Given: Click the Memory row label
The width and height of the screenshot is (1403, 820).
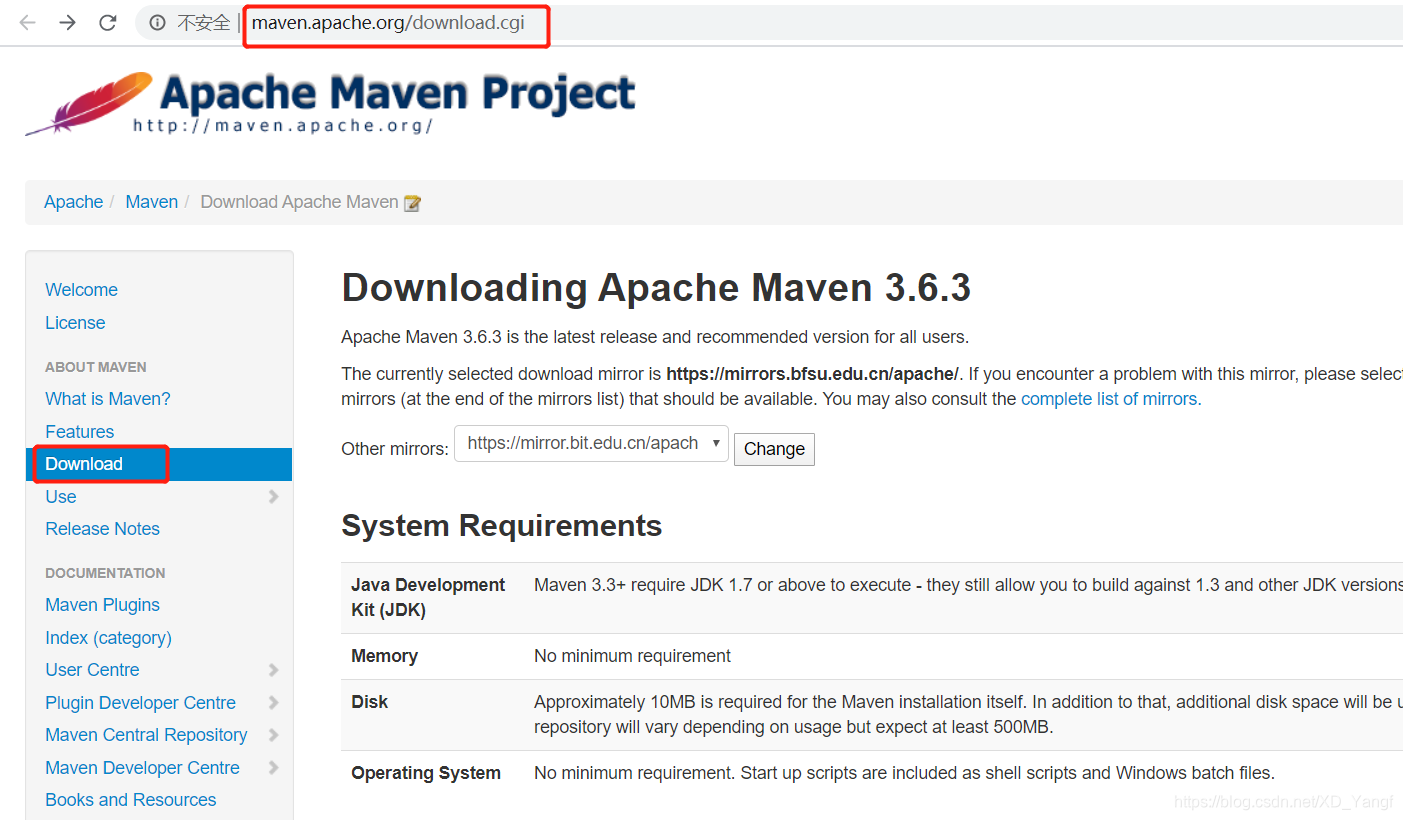Looking at the screenshot, I should point(384,656).
